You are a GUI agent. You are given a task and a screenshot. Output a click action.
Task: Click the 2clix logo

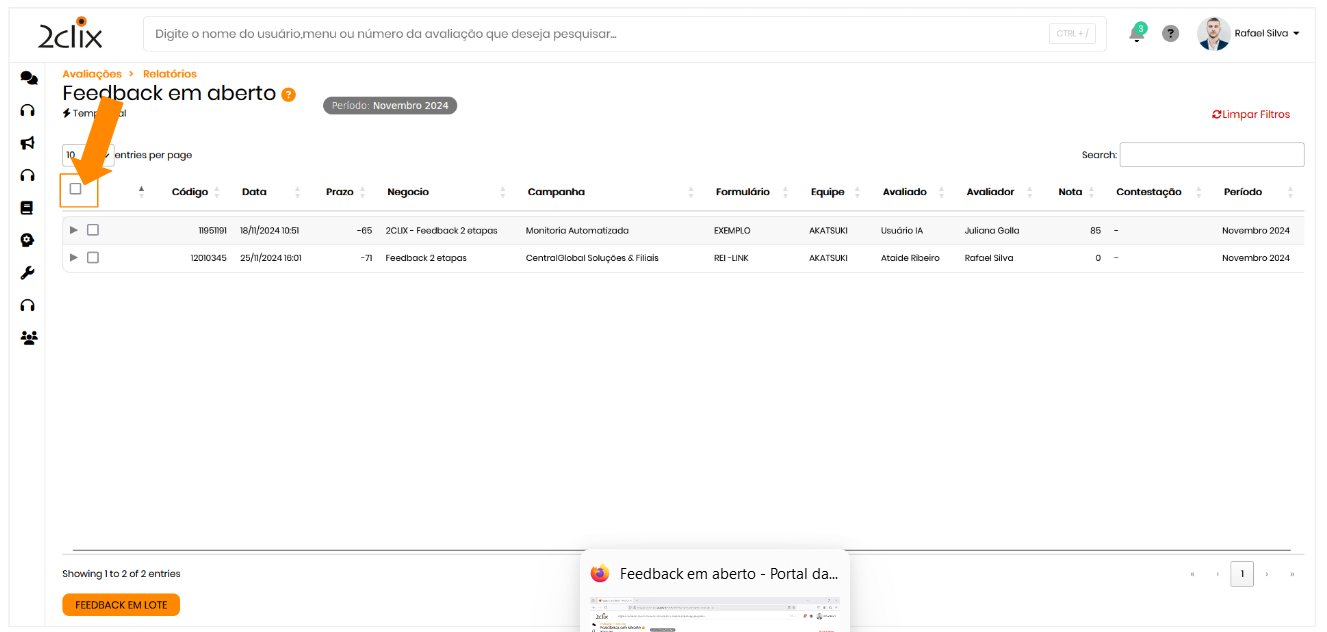tap(70, 34)
